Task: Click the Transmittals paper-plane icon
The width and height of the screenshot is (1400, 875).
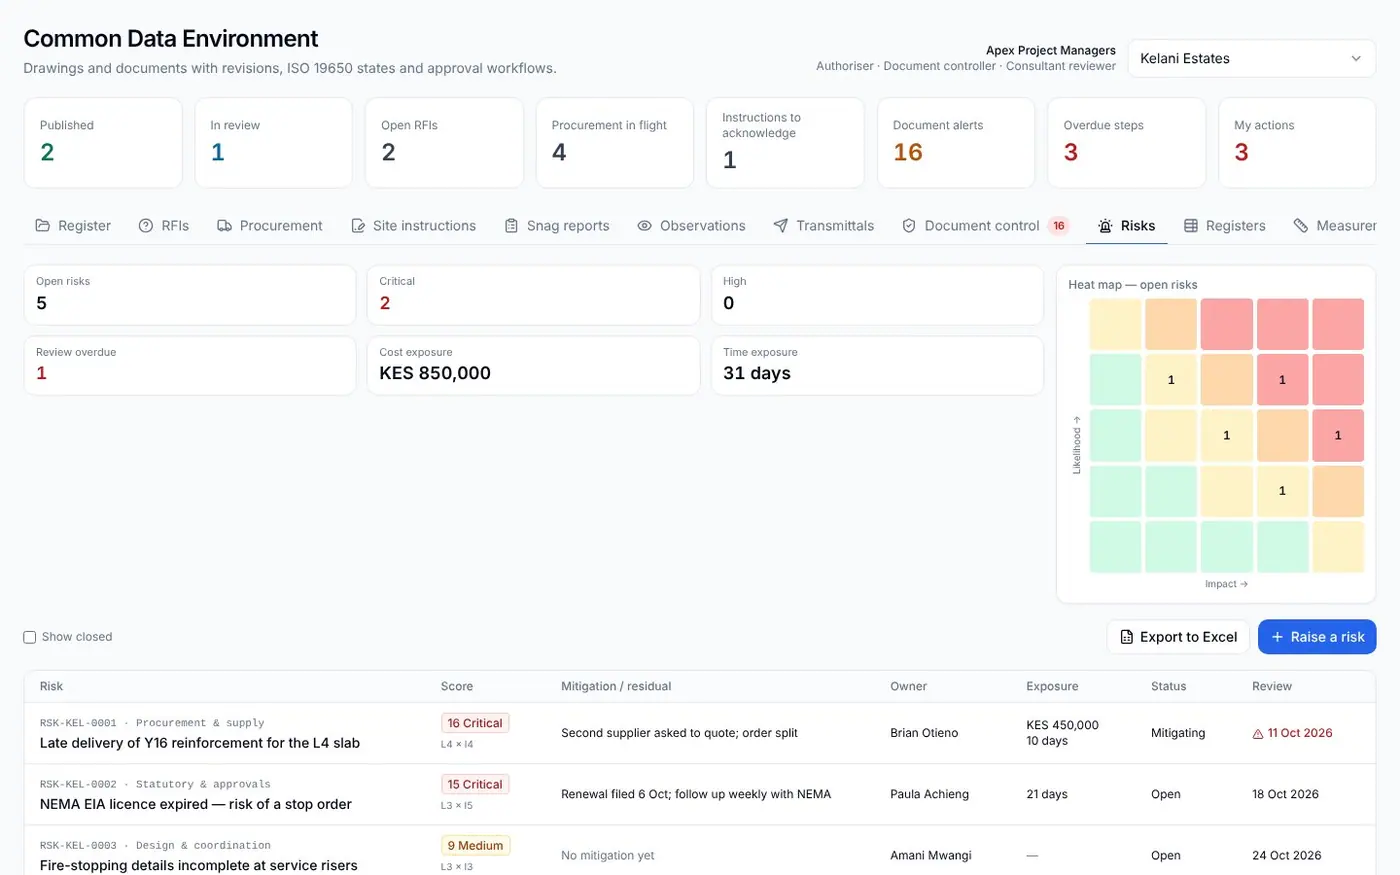Action: [x=781, y=226]
